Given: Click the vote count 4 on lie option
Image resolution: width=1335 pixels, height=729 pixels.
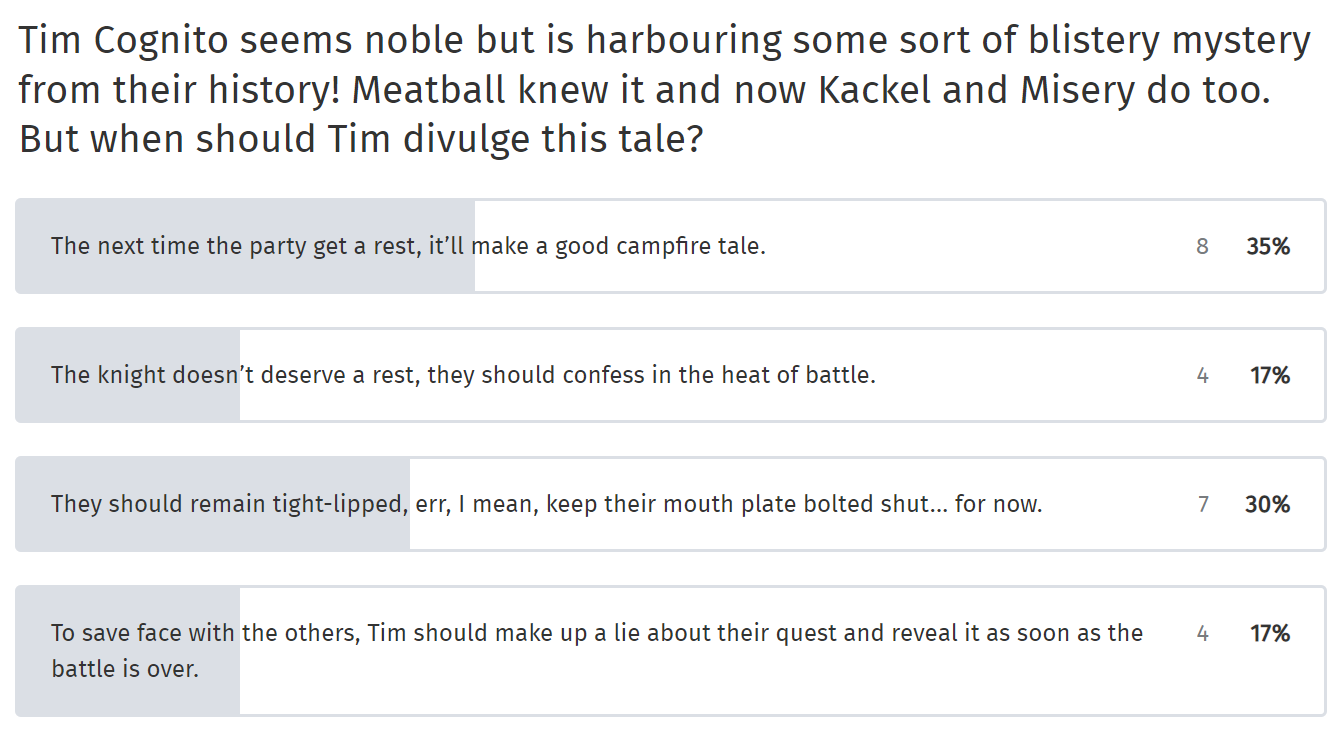Looking at the screenshot, I should coord(1203,633).
